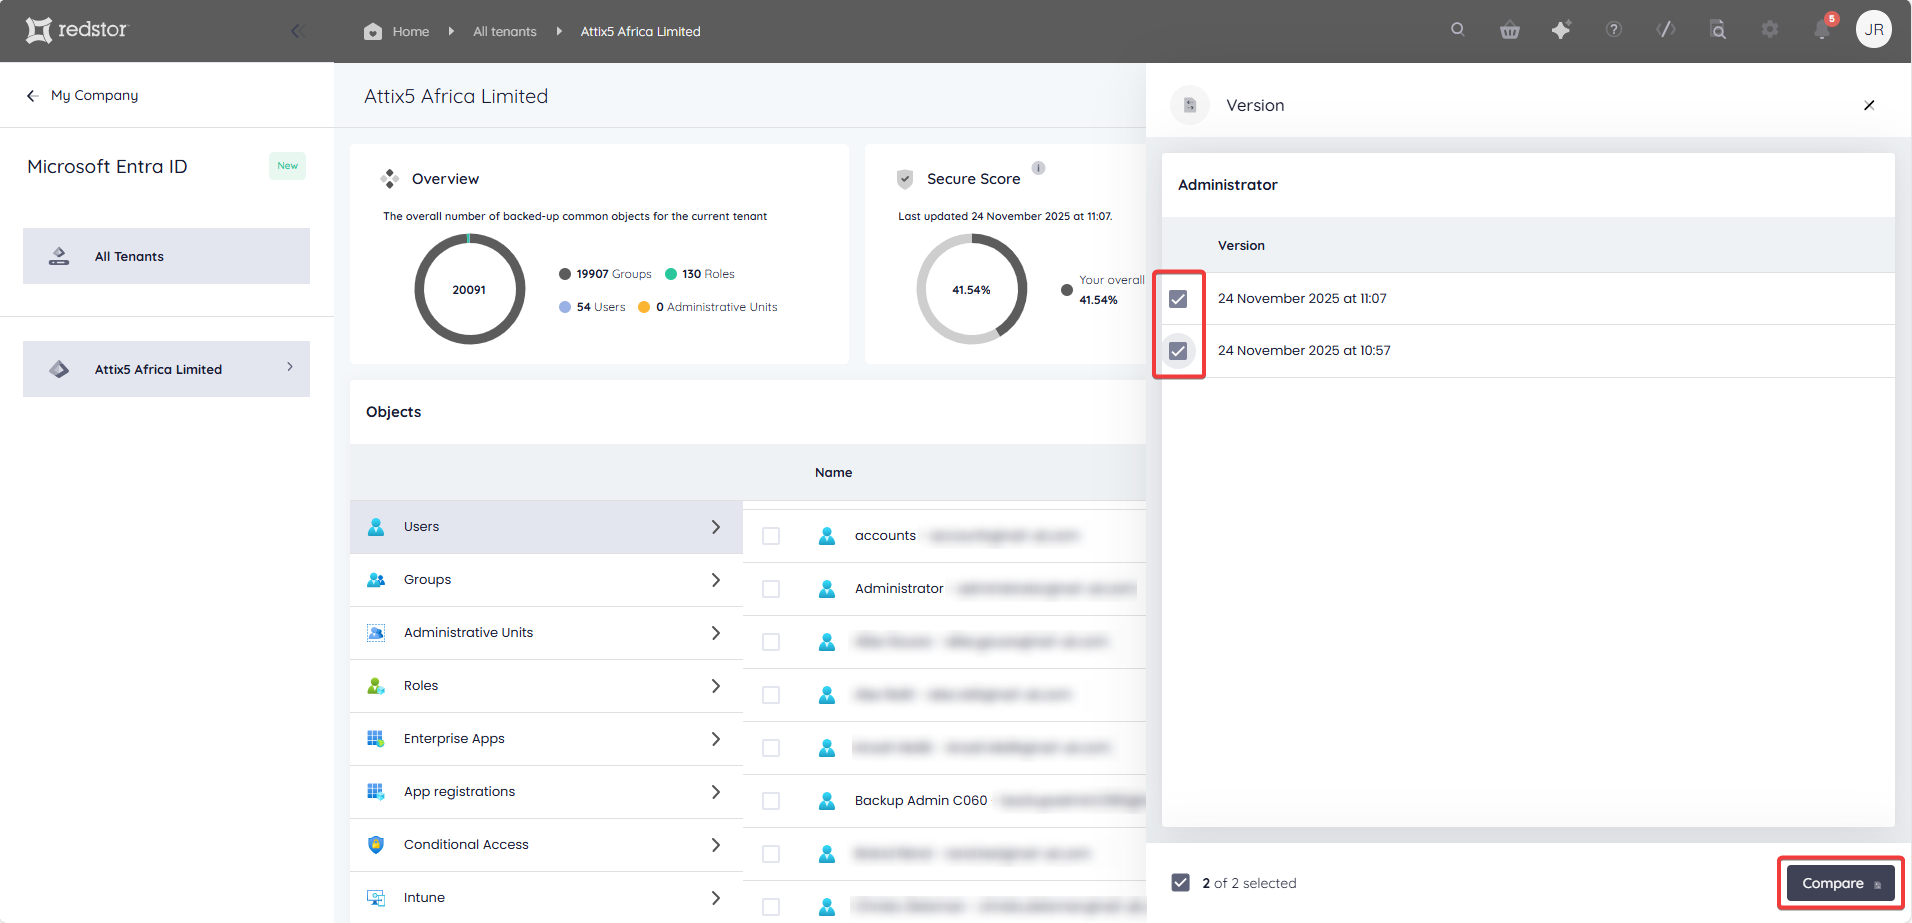Click the Secure Score shield icon

pos(905,179)
